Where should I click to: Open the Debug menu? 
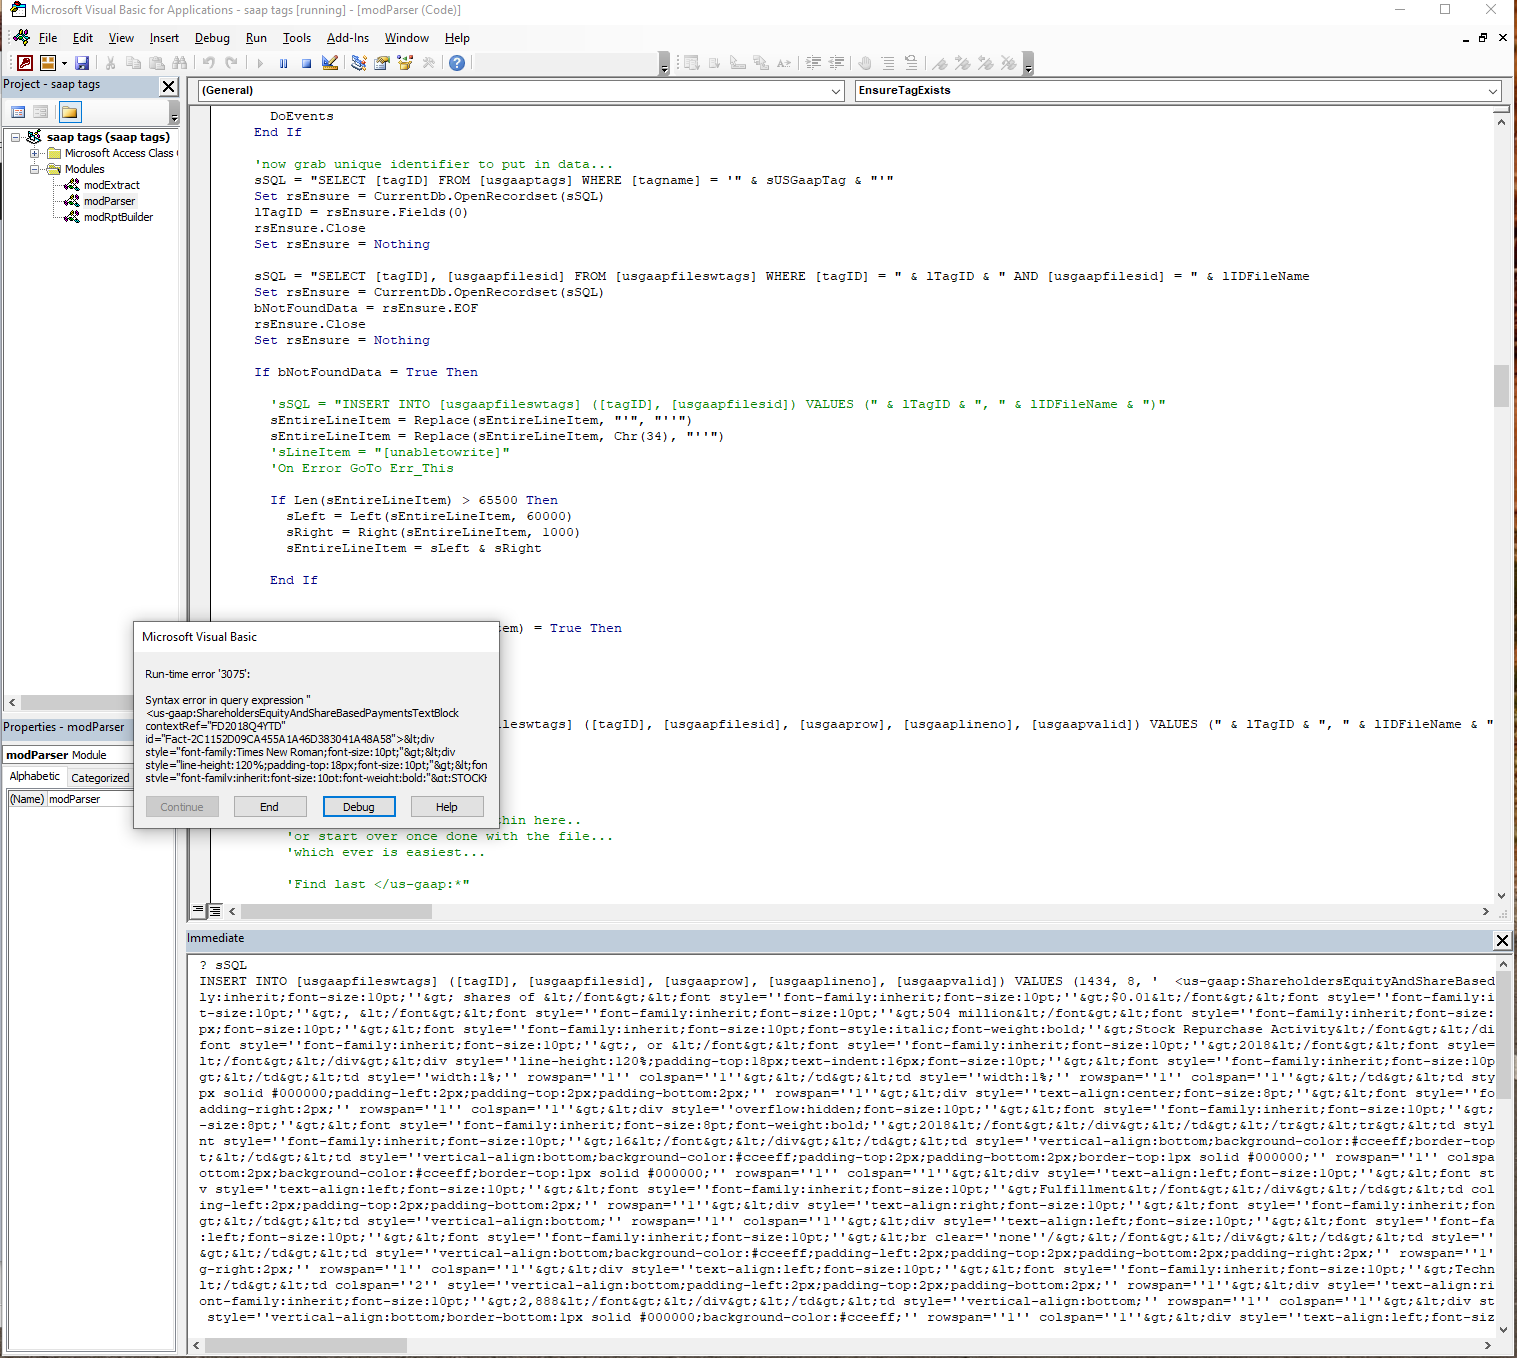pos(212,38)
